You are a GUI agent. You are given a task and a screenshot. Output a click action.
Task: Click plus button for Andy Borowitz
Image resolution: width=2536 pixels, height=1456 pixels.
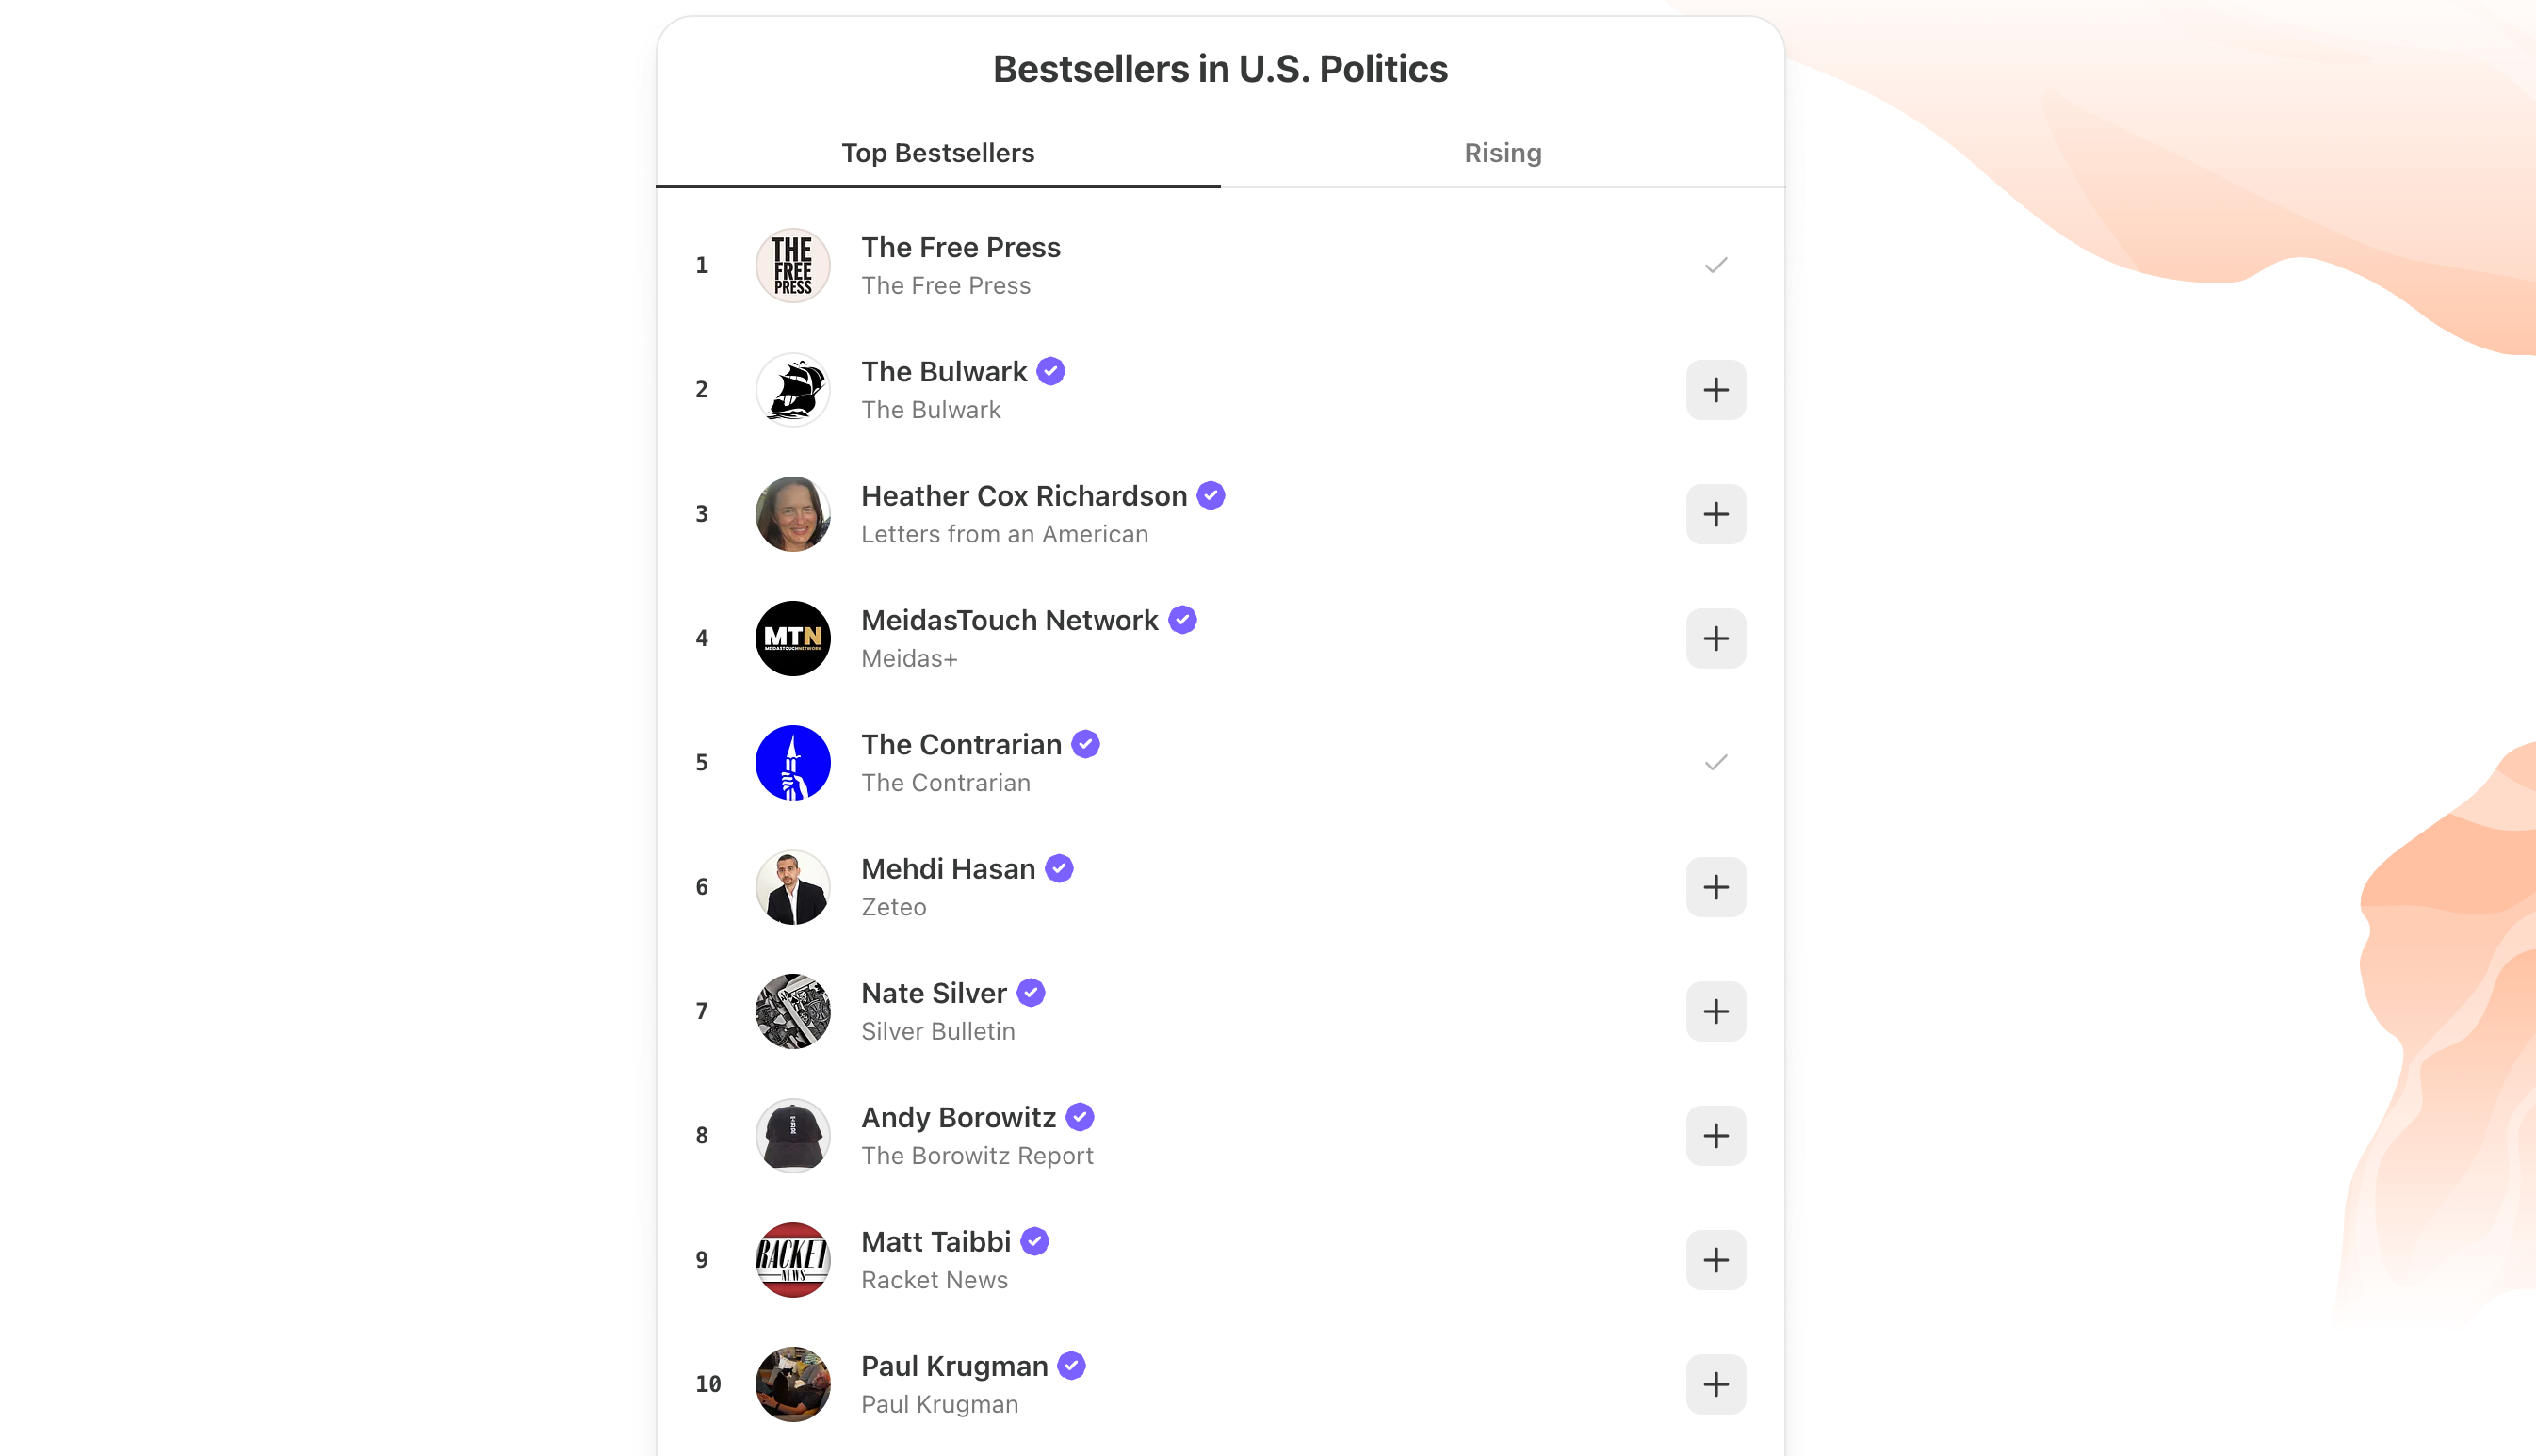pyautogui.click(x=1715, y=1135)
